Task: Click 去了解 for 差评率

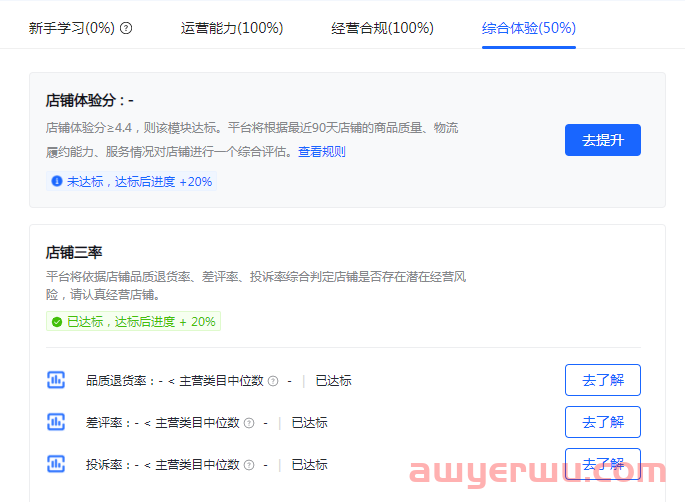Action: pyautogui.click(x=603, y=422)
